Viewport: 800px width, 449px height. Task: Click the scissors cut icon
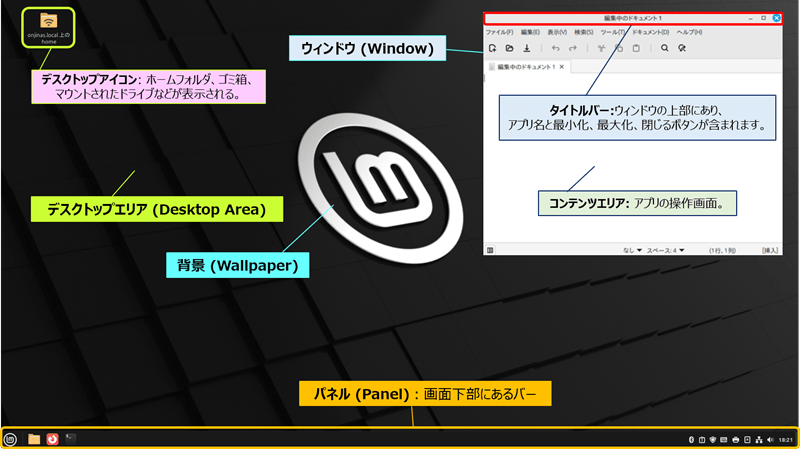(602, 48)
